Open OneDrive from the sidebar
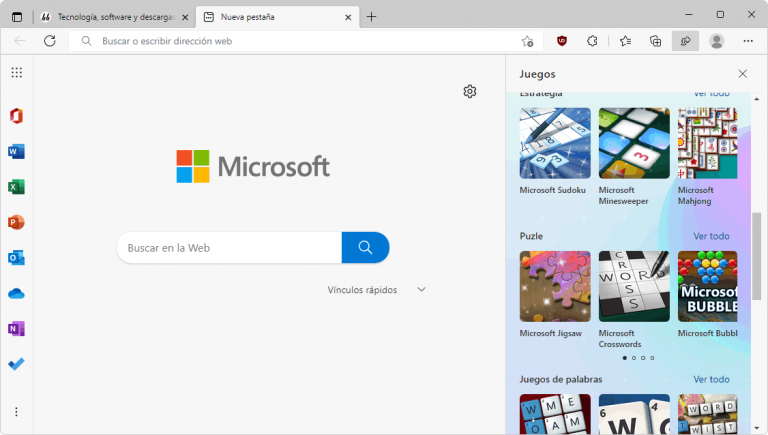Screen dimensions: 768x435 [16, 293]
